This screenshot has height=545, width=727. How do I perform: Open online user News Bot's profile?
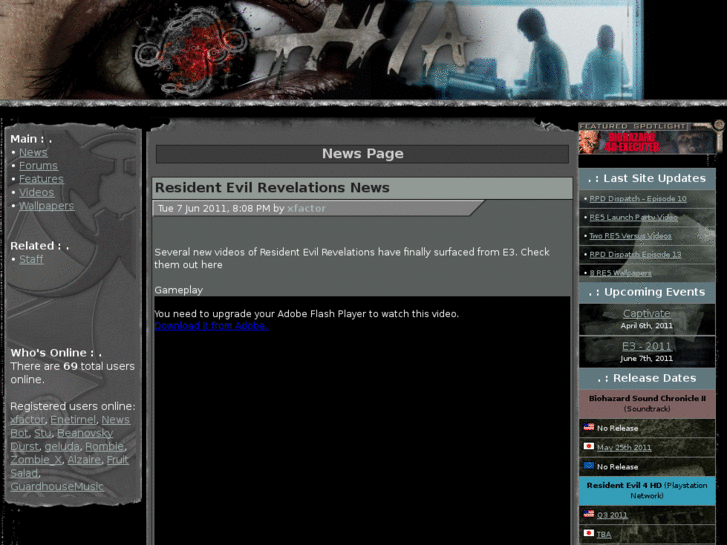[x=115, y=420]
